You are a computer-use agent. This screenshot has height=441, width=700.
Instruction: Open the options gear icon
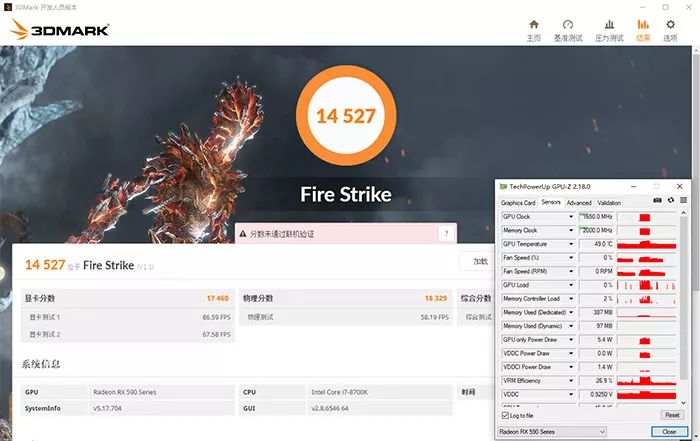click(x=670, y=25)
